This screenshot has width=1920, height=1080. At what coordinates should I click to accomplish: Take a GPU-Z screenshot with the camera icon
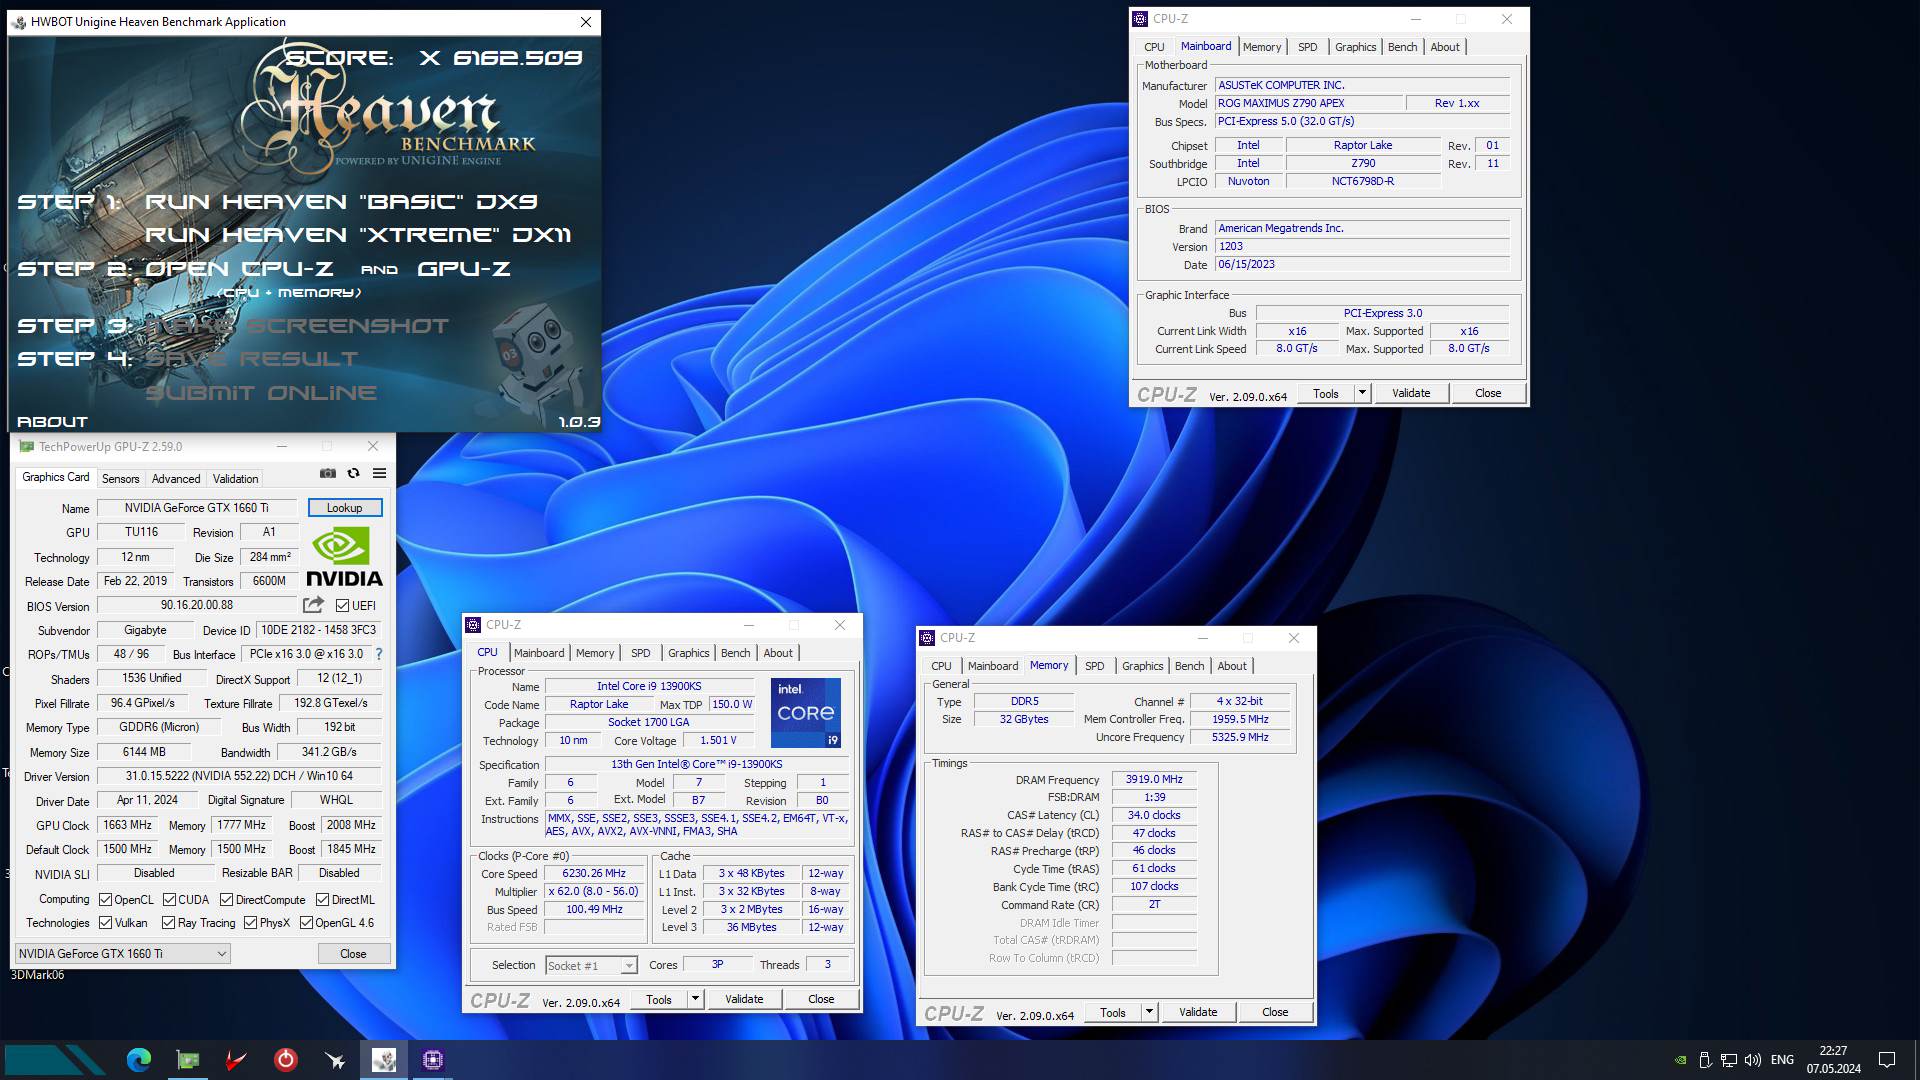(328, 473)
